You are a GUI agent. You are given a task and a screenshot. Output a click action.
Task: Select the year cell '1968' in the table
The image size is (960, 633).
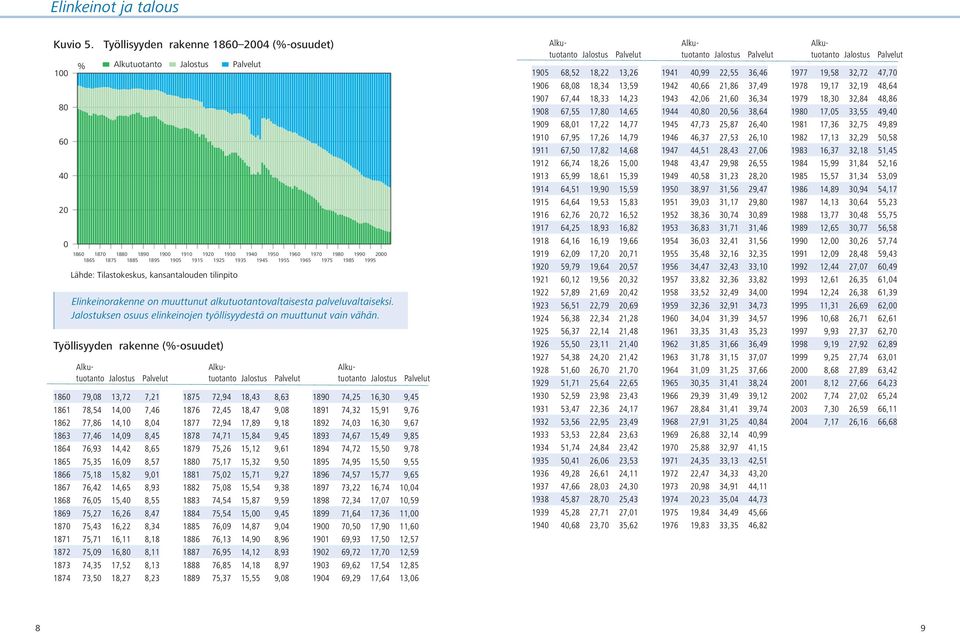(670, 422)
